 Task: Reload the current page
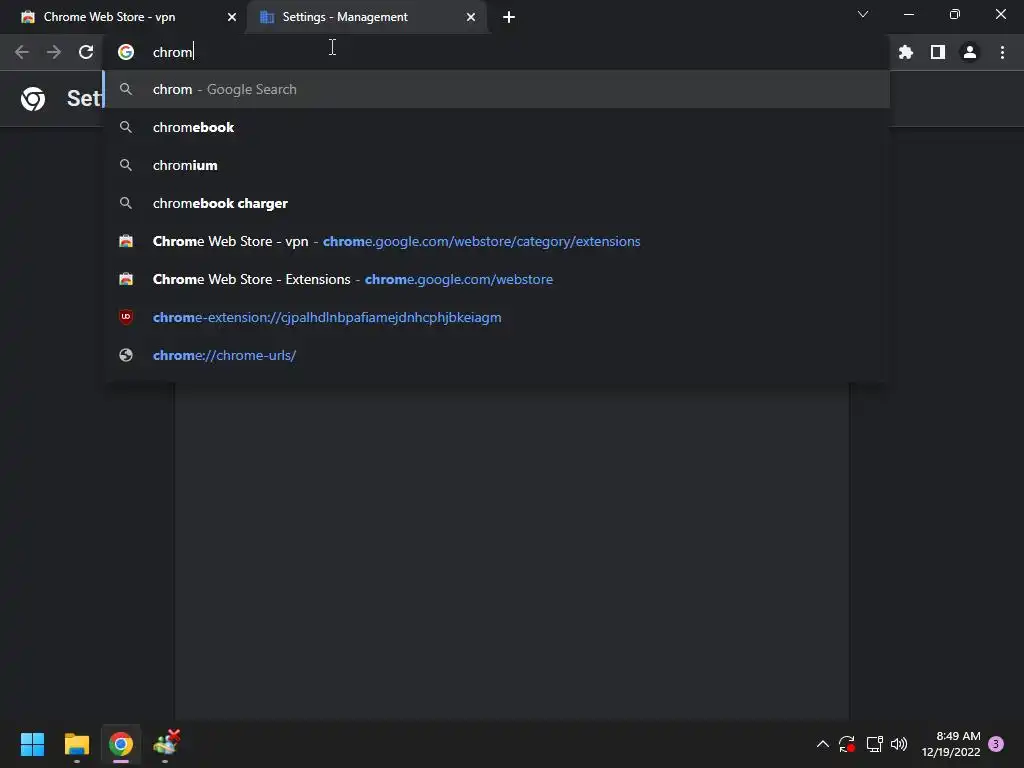86,52
